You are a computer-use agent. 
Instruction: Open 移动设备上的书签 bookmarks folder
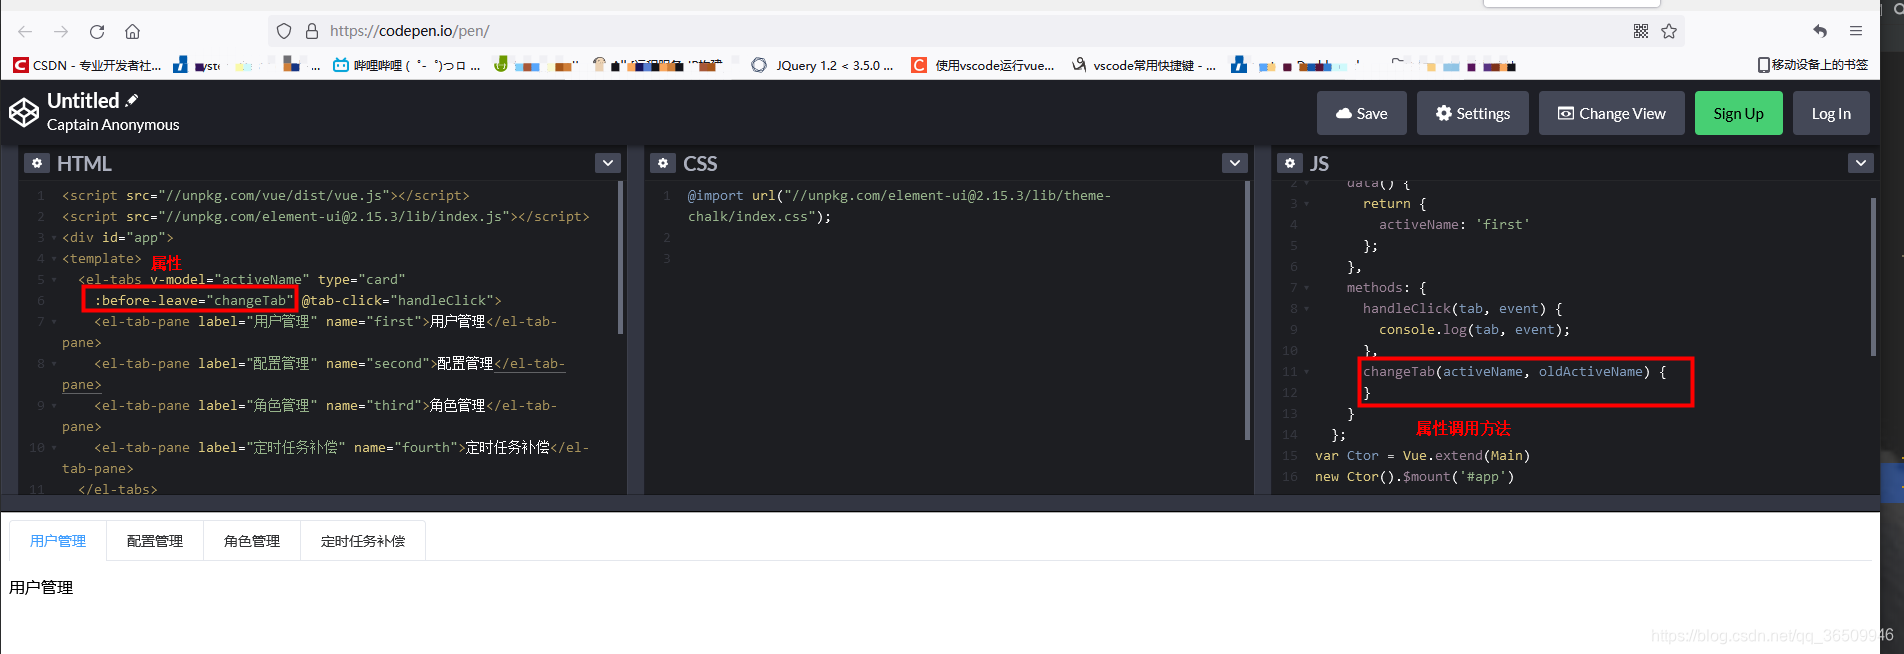coord(1813,65)
